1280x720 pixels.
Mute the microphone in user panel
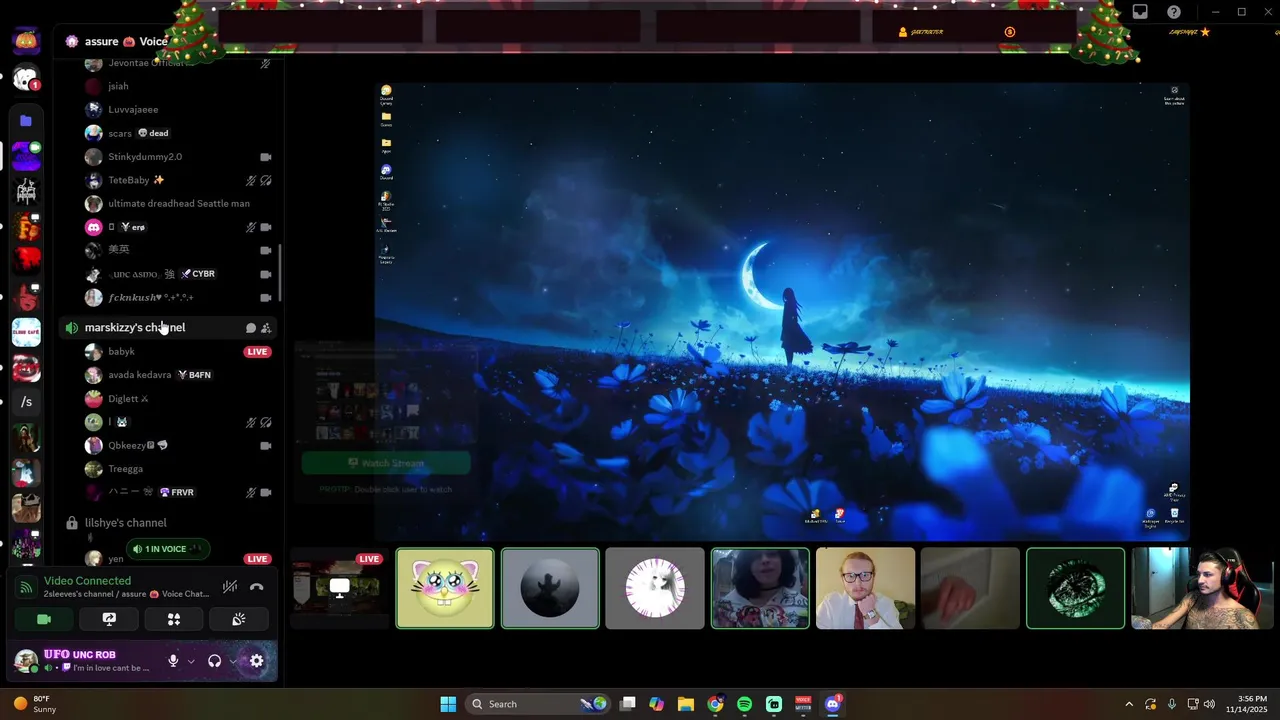click(x=173, y=661)
